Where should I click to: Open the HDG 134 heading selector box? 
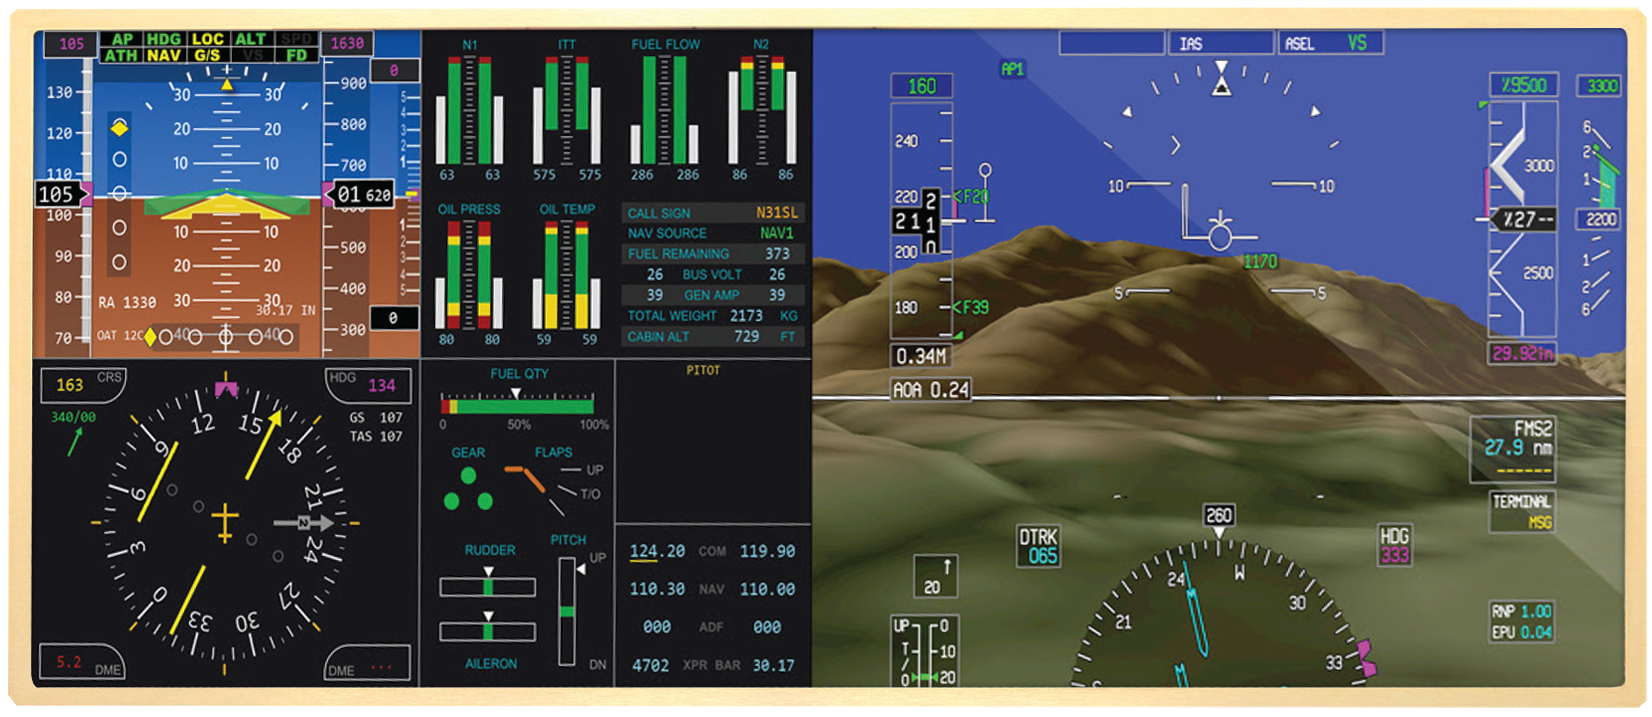tap(368, 385)
